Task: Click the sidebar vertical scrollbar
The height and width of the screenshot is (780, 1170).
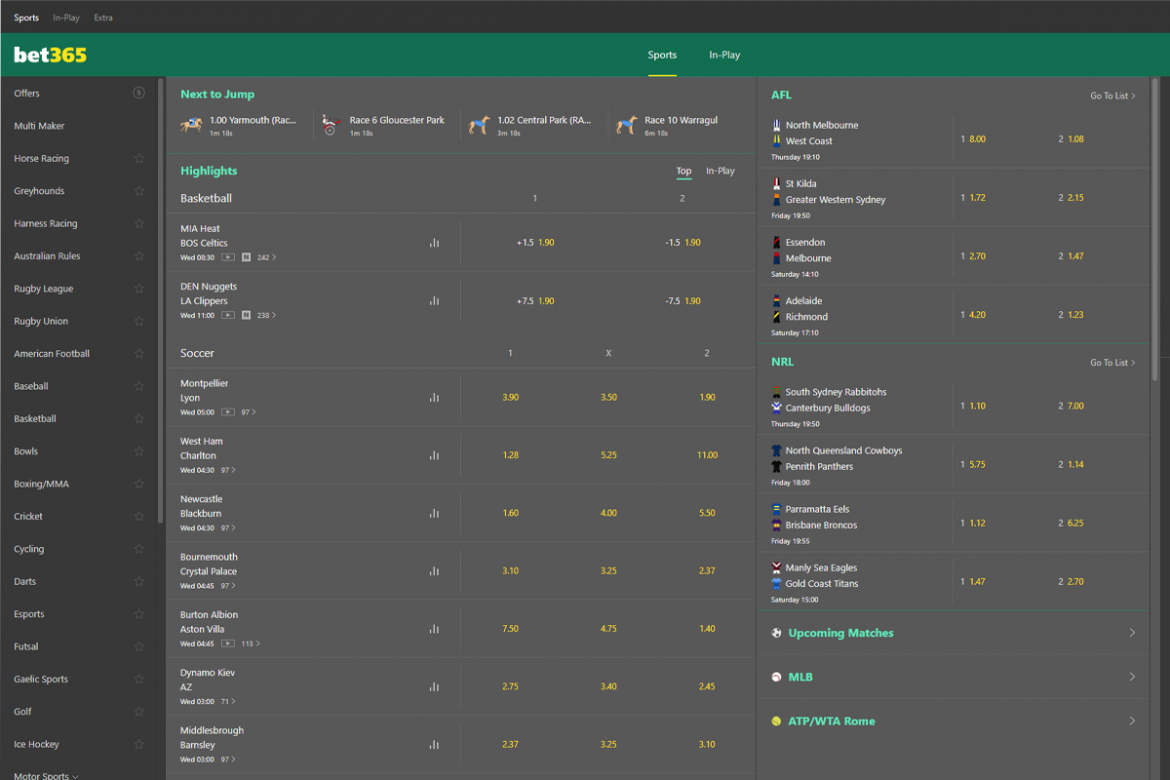Action: [x=160, y=300]
